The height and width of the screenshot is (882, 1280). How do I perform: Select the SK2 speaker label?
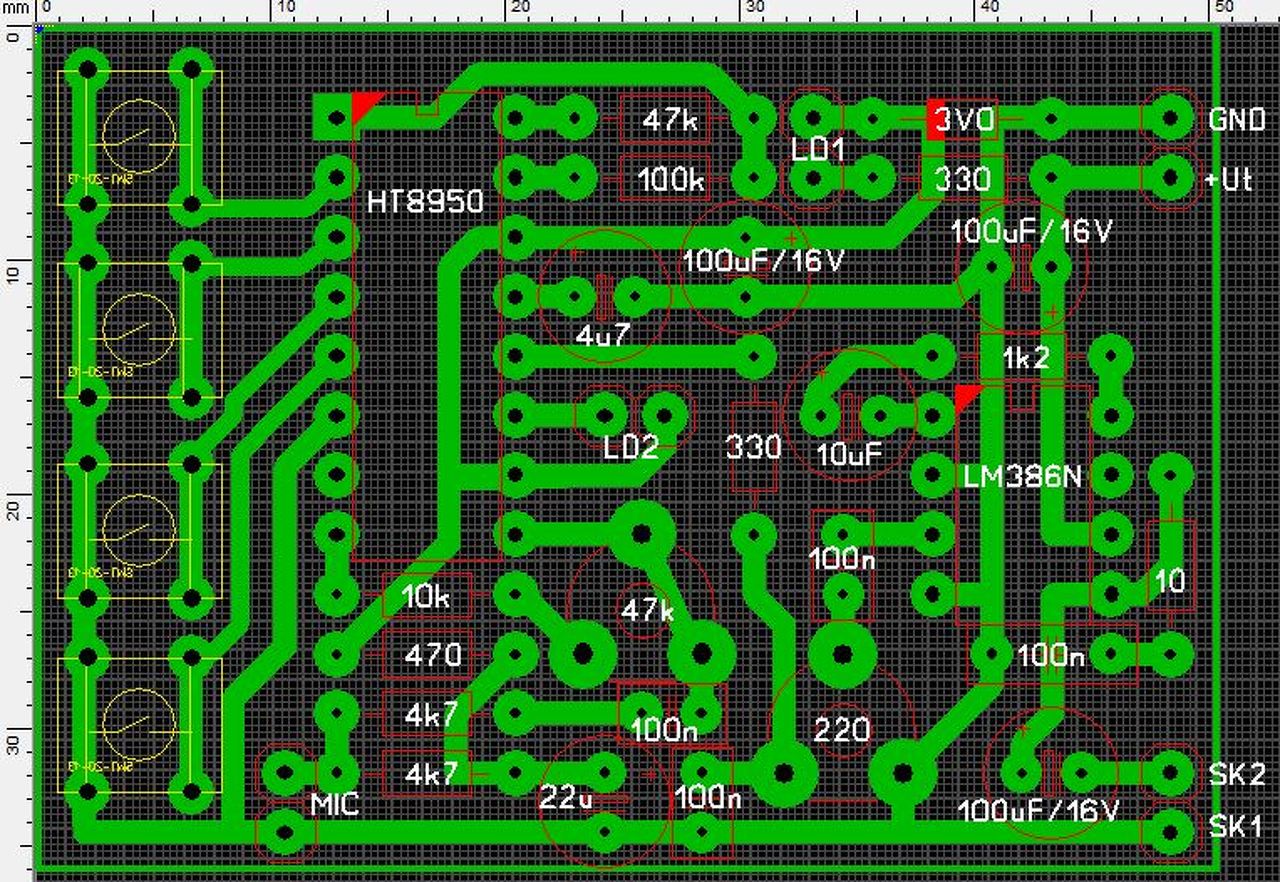click(x=1237, y=773)
